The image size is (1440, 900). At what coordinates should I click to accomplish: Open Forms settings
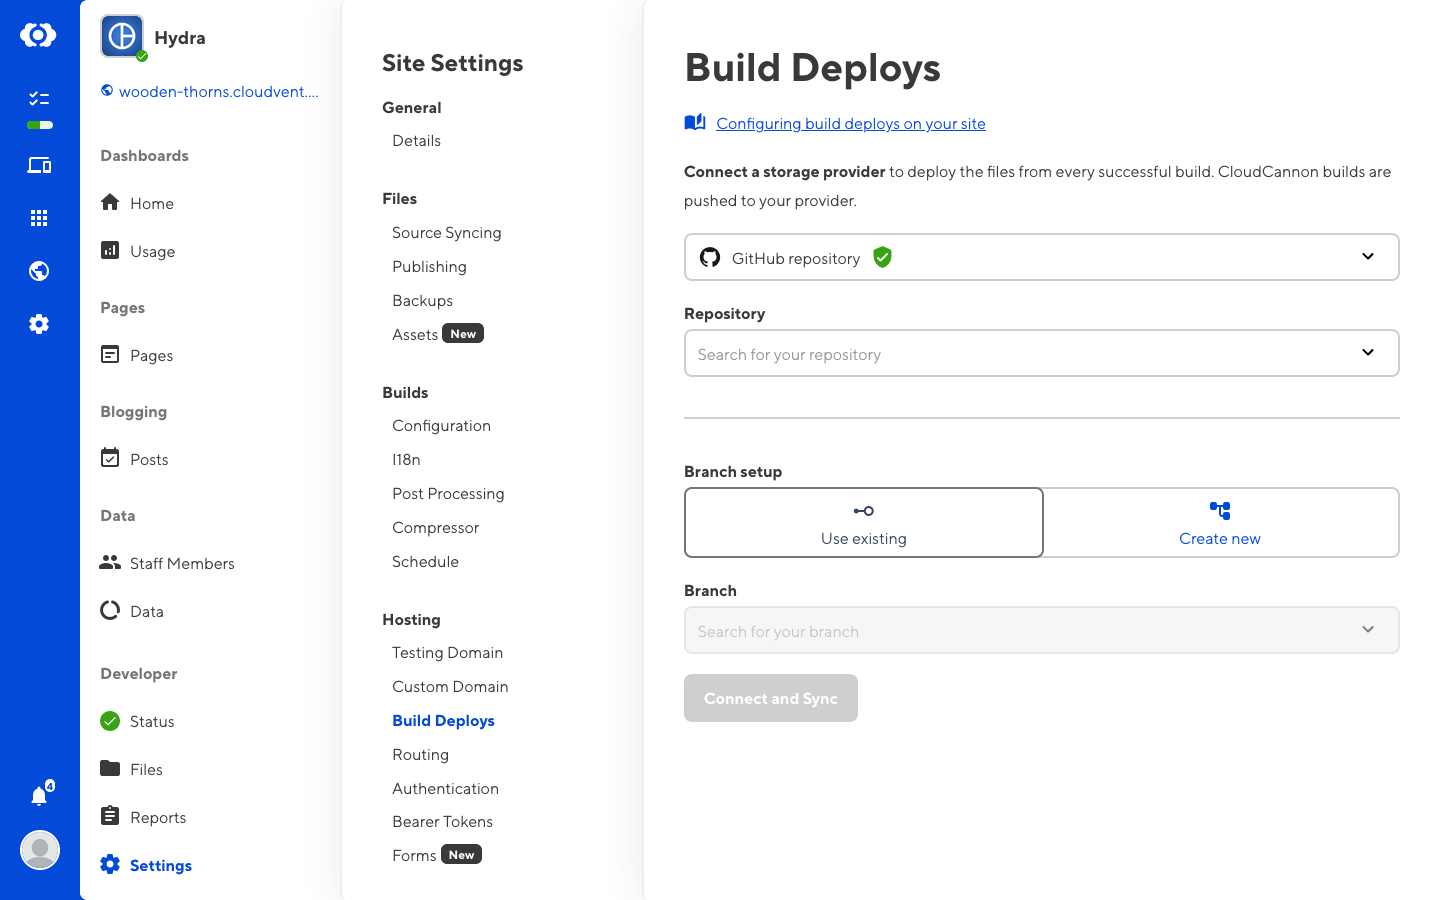[x=414, y=856]
